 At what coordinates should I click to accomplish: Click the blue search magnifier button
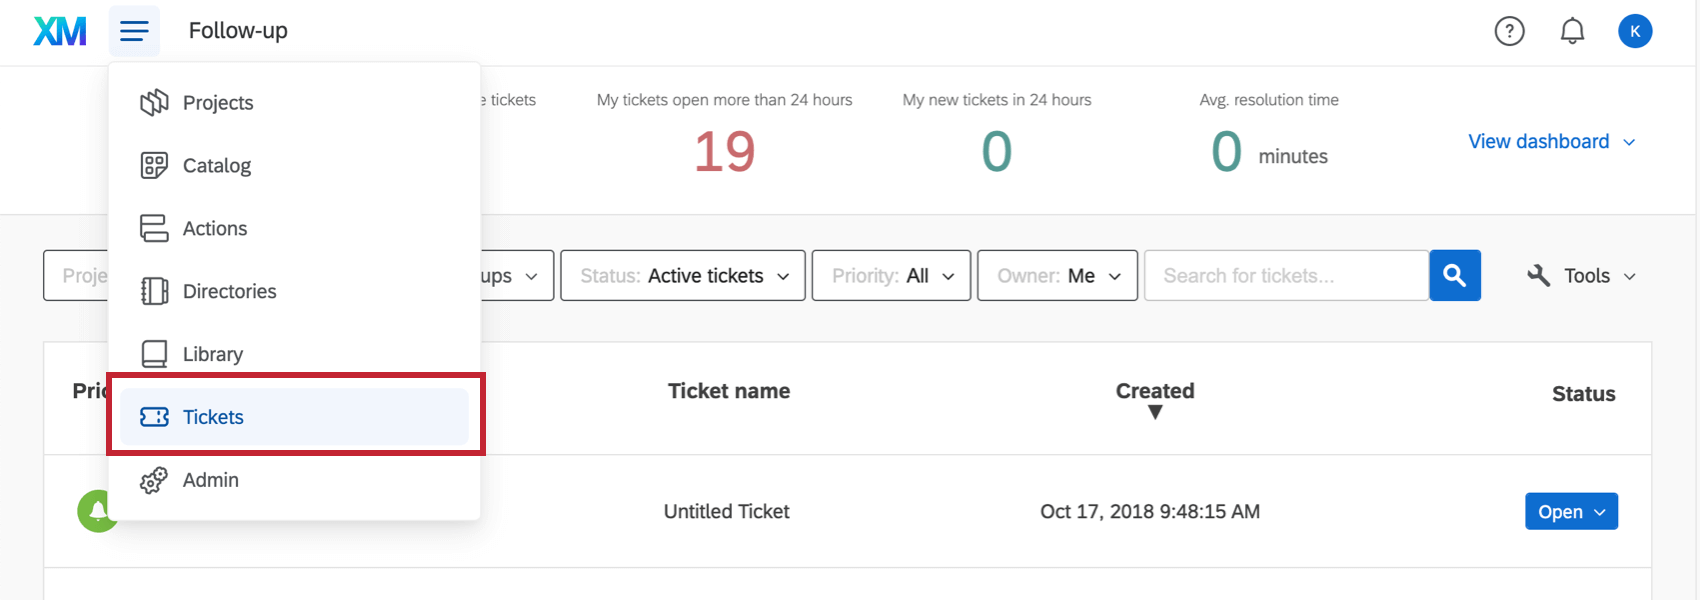pyautogui.click(x=1455, y=275)
